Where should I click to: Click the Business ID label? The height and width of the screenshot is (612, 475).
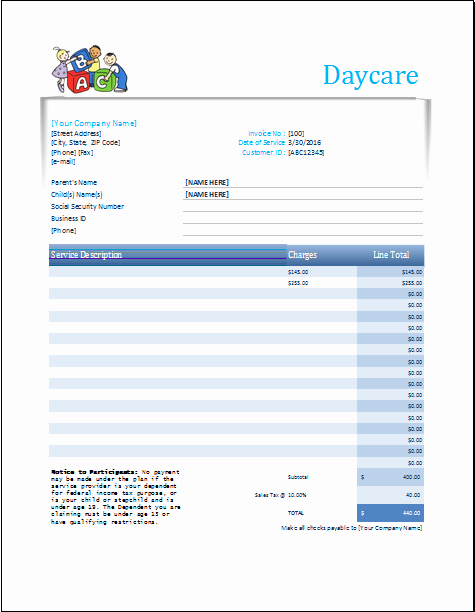point(68,219)
